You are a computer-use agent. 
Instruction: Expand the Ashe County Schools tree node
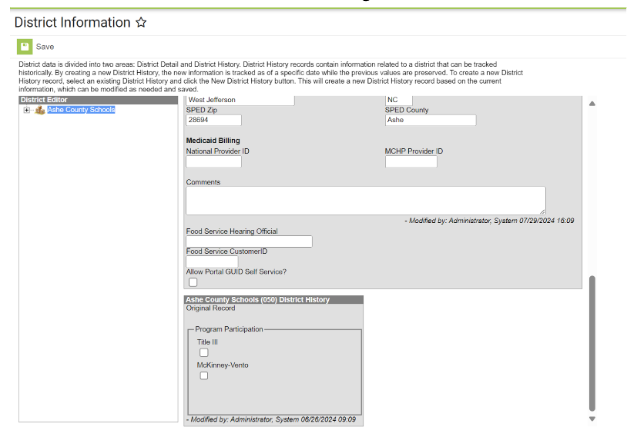point(27,110)
